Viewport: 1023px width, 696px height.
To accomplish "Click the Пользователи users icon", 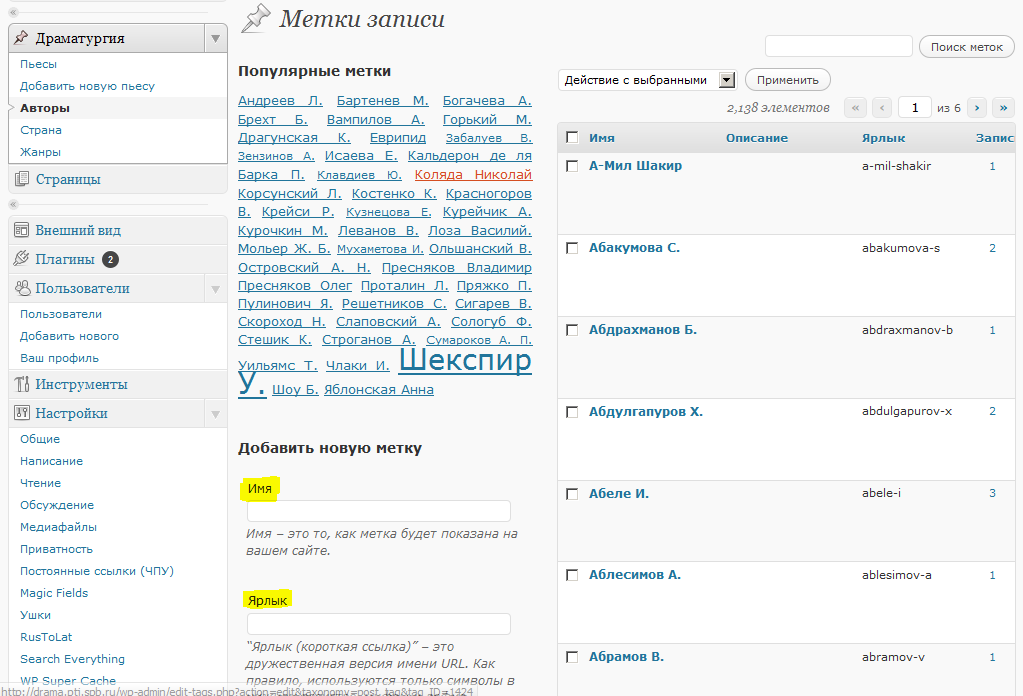I will (x=21, y=288).
